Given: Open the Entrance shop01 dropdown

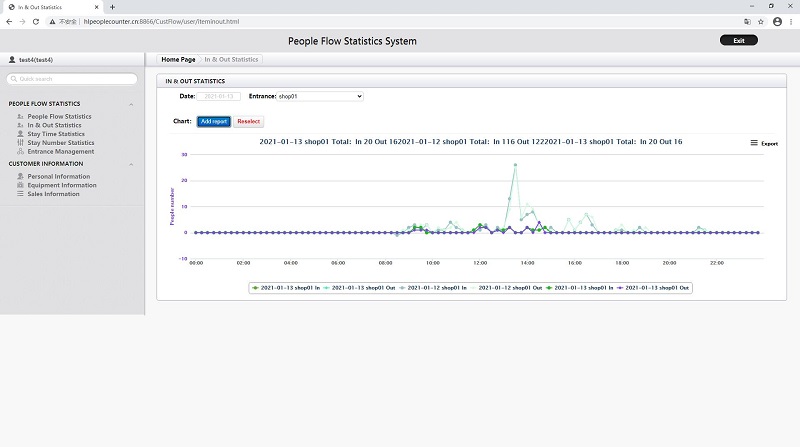Looking at the screenshot, I should [320, 96].
